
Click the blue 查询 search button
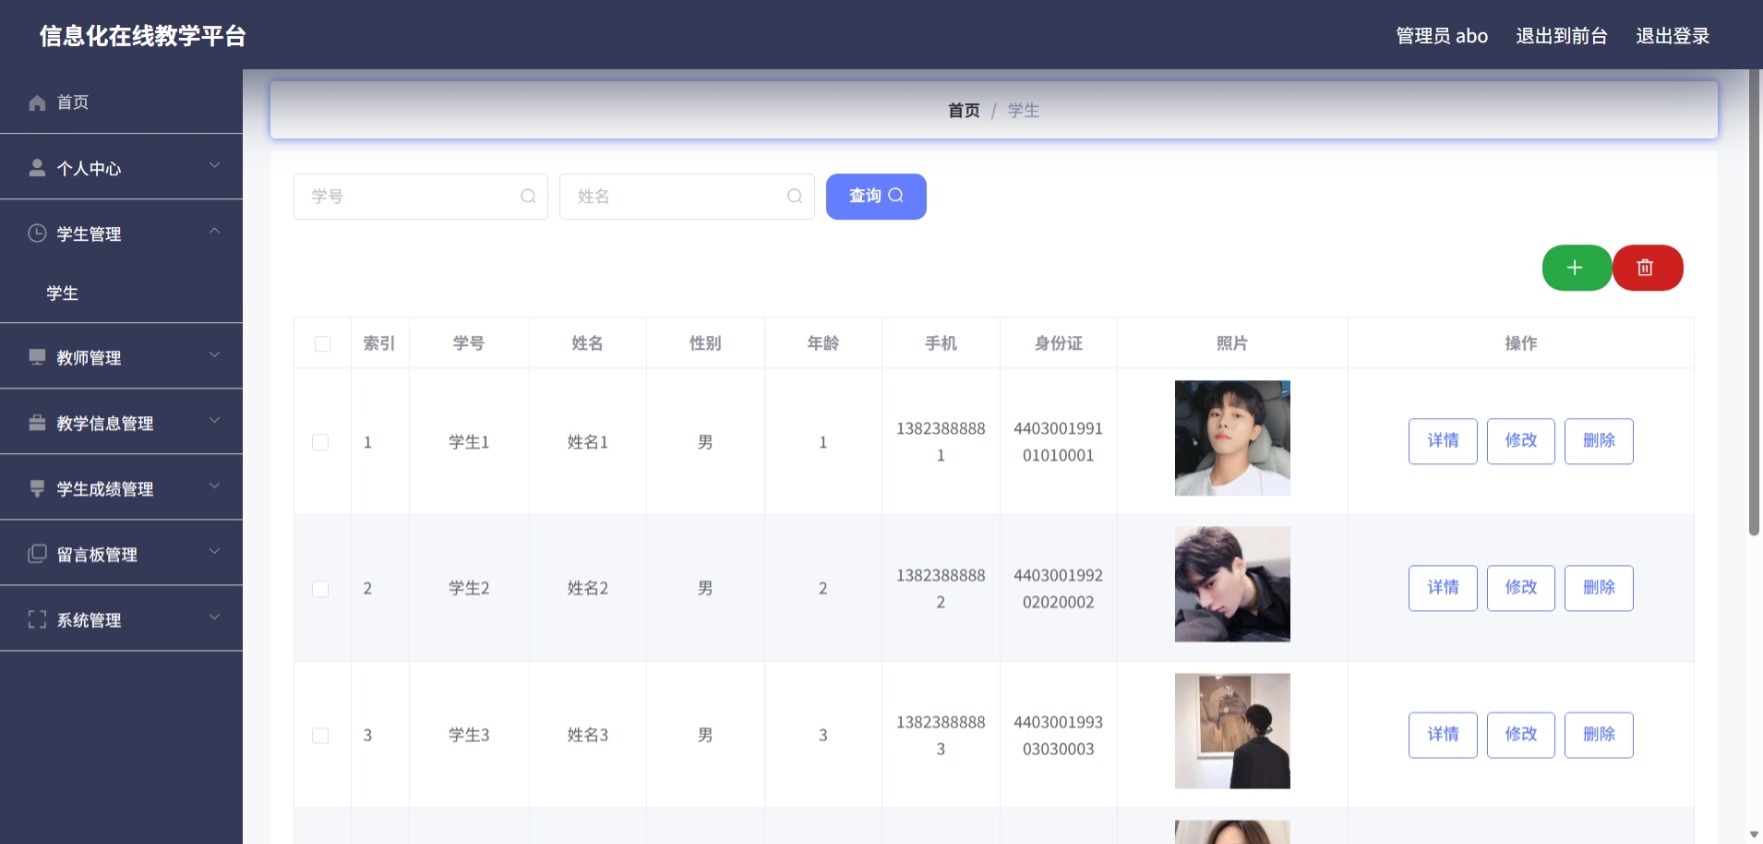point(876,196)
